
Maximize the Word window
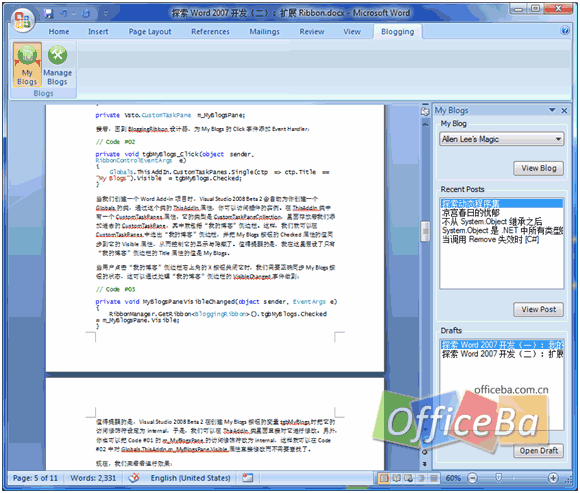click(x=535, y=9)
